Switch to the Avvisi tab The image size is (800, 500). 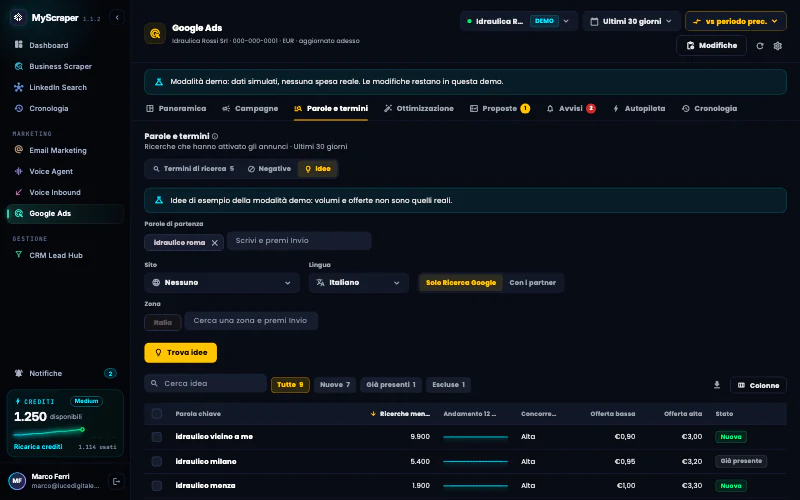(570, 109)
